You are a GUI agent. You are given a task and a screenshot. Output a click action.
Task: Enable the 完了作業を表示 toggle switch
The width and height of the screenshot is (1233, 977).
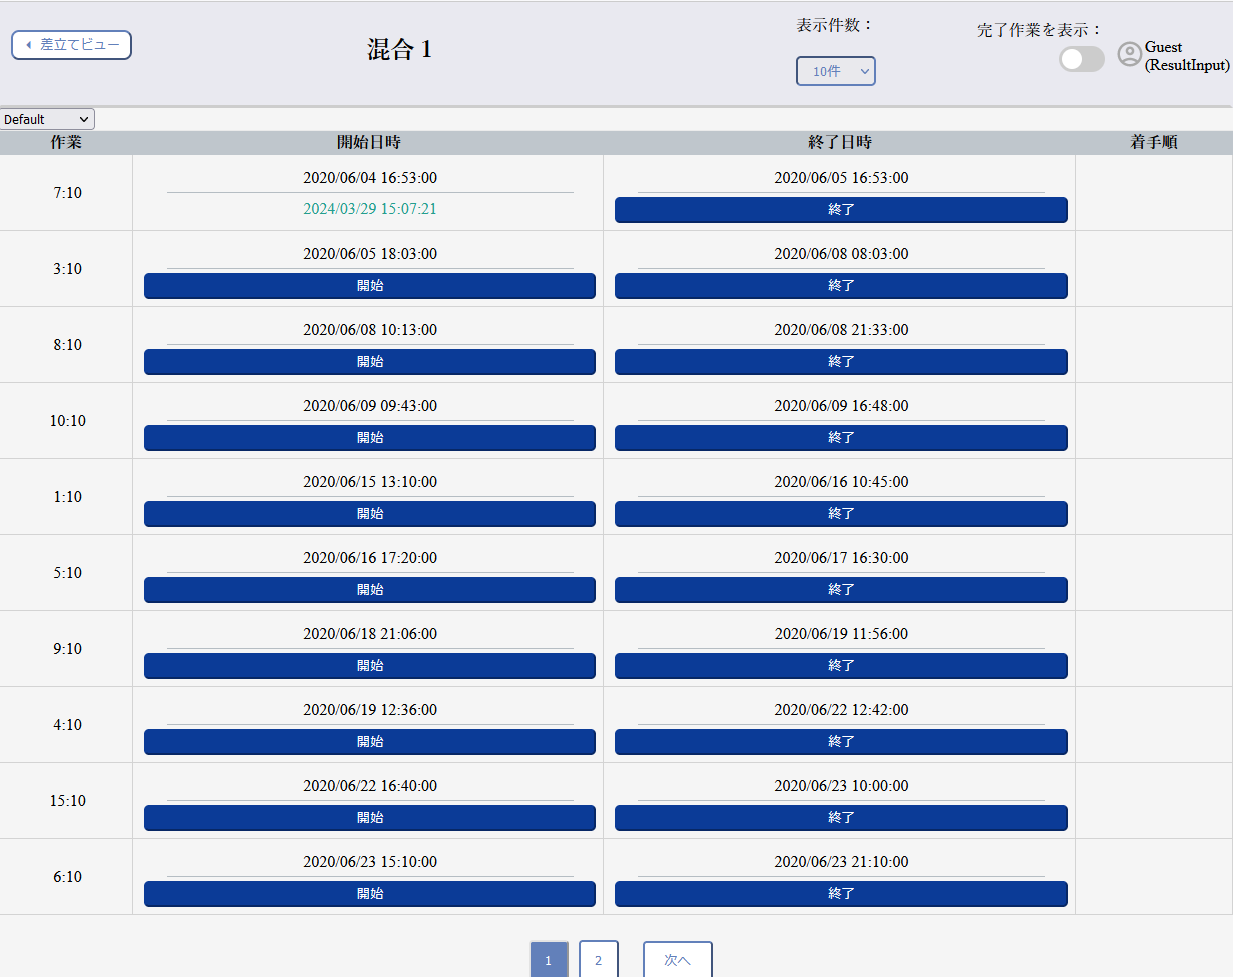point(1081,59)
